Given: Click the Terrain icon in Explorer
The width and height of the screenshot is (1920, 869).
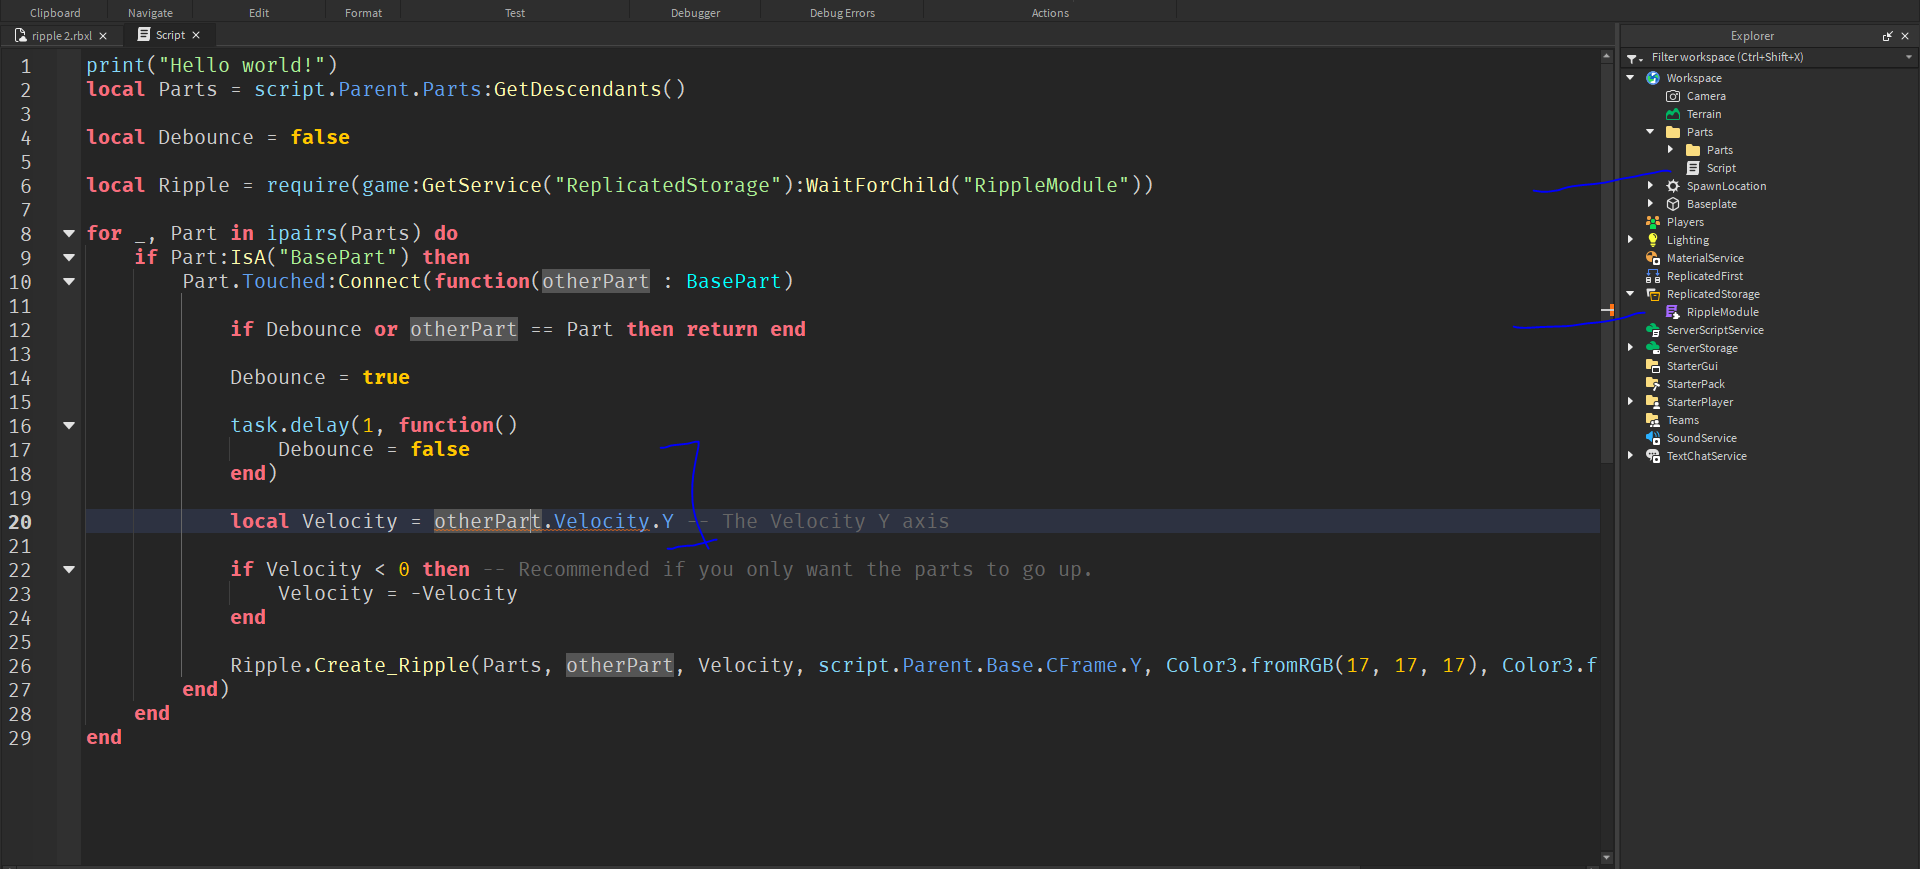Looking at the screenshot, I should tap(1673, 114).
